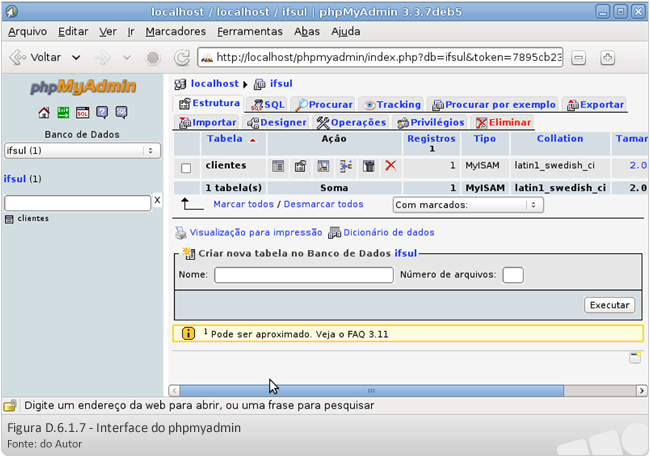Open the Importar tab

coord(207,123)
